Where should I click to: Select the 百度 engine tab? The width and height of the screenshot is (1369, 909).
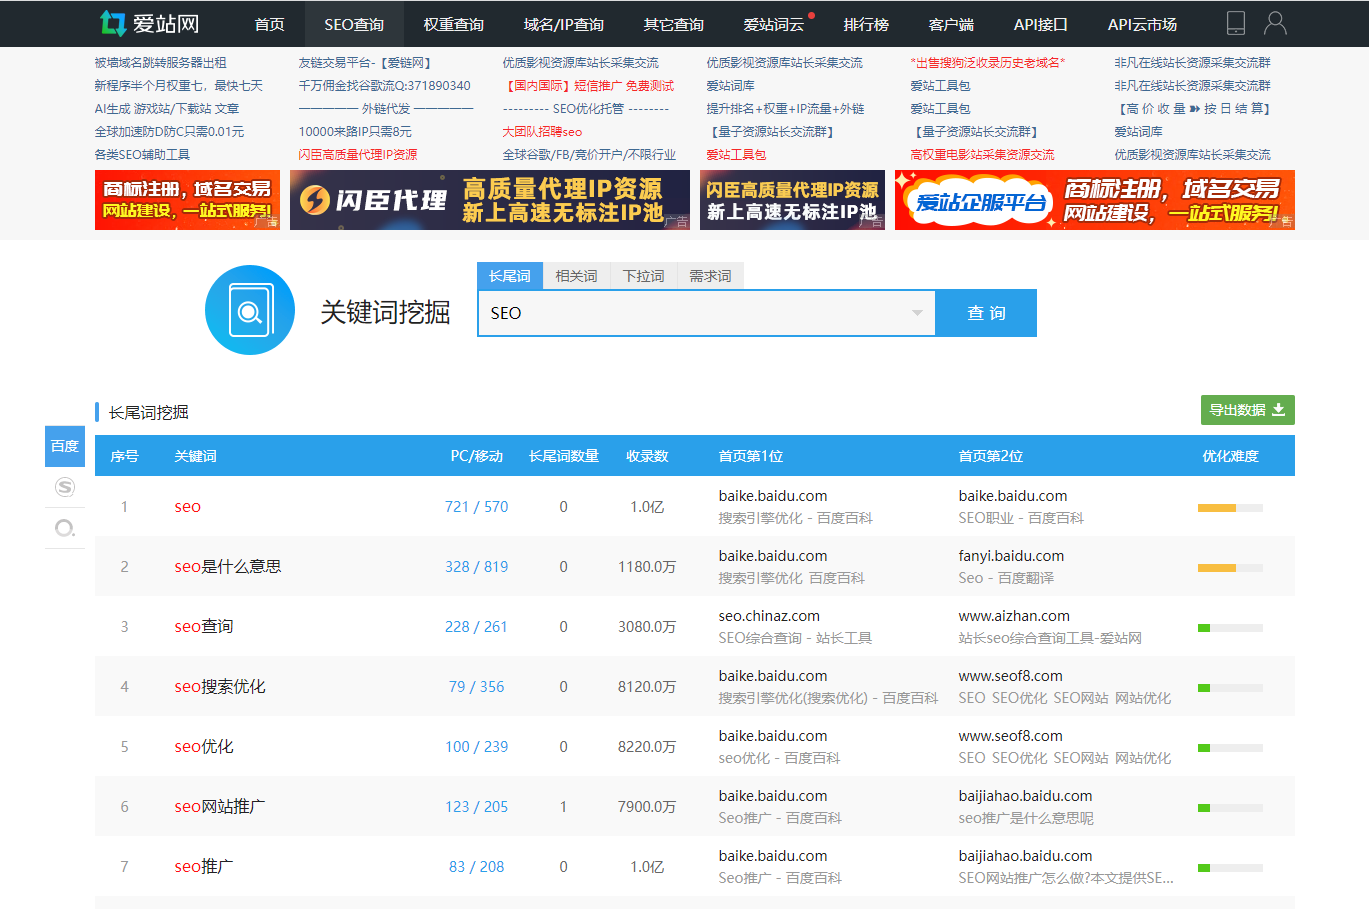click(x=65, y=446)
